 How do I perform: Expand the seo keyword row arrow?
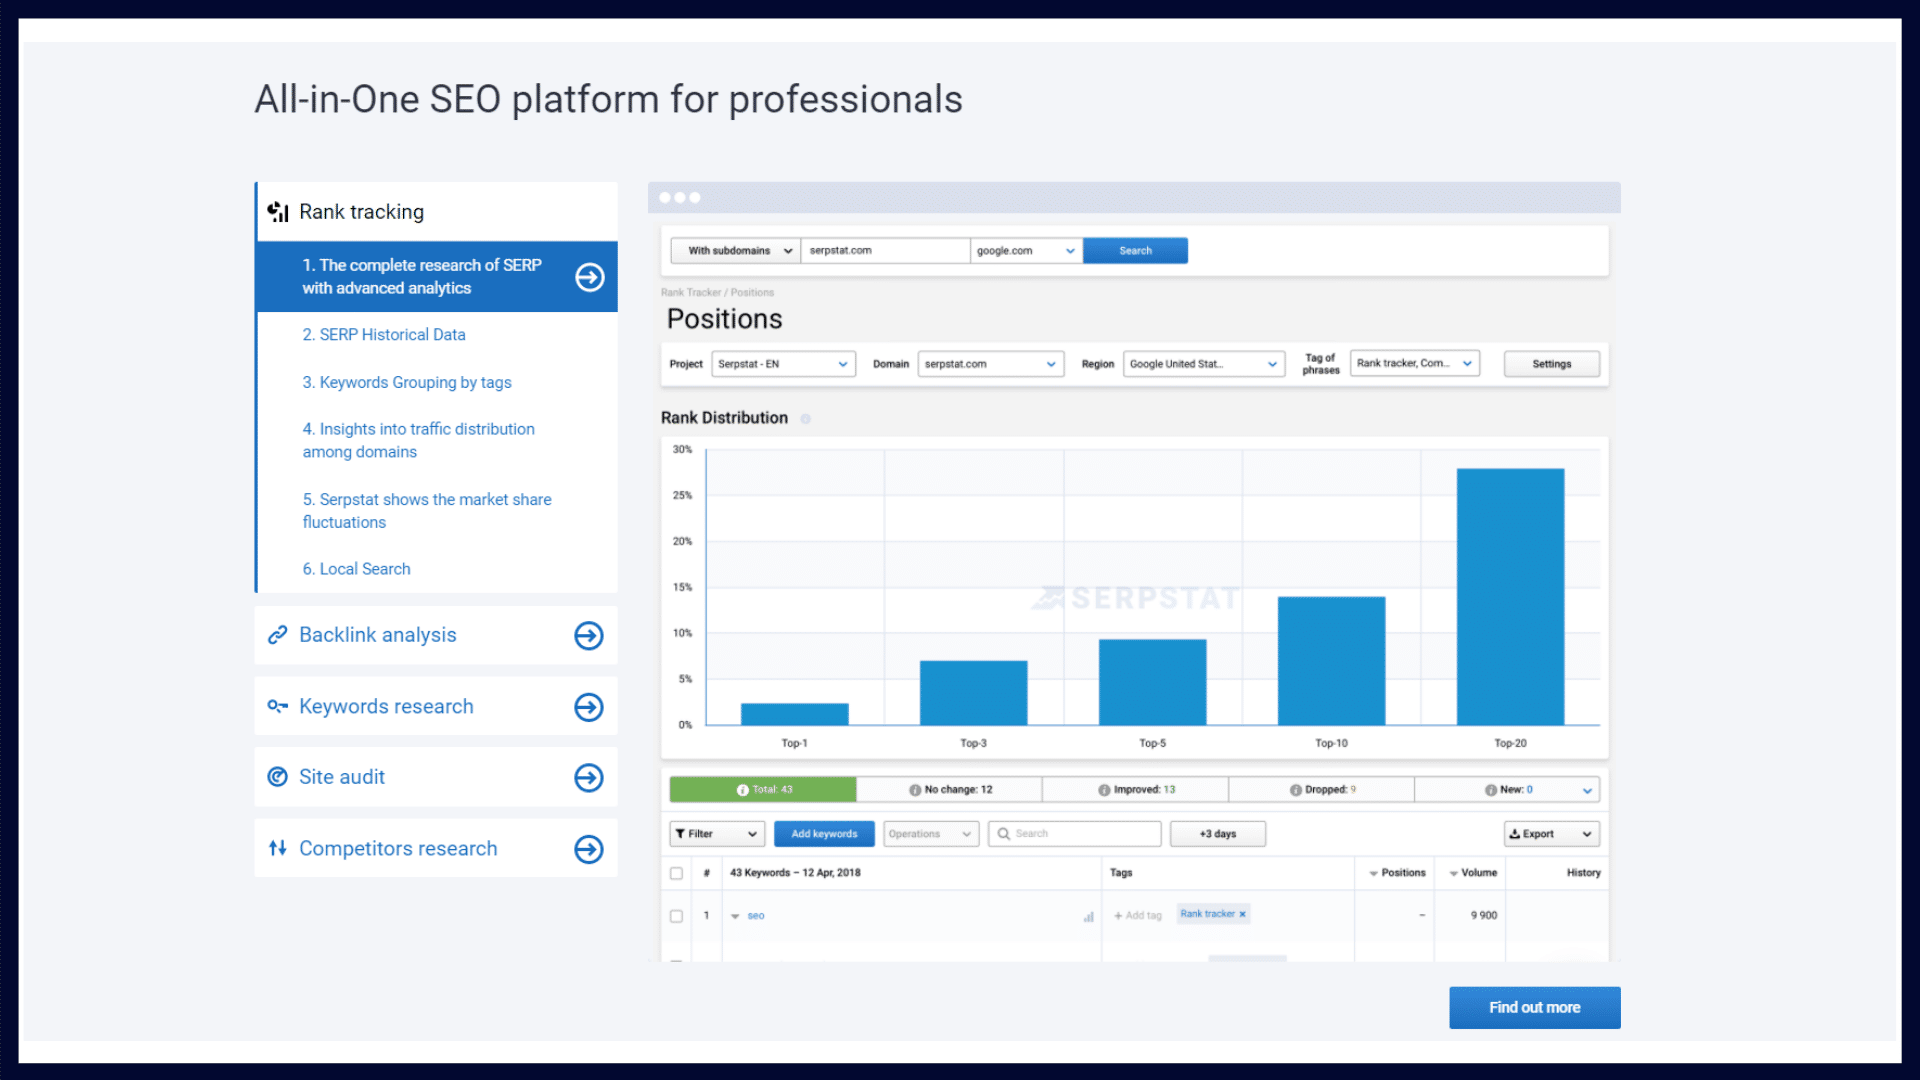[735, 917]
